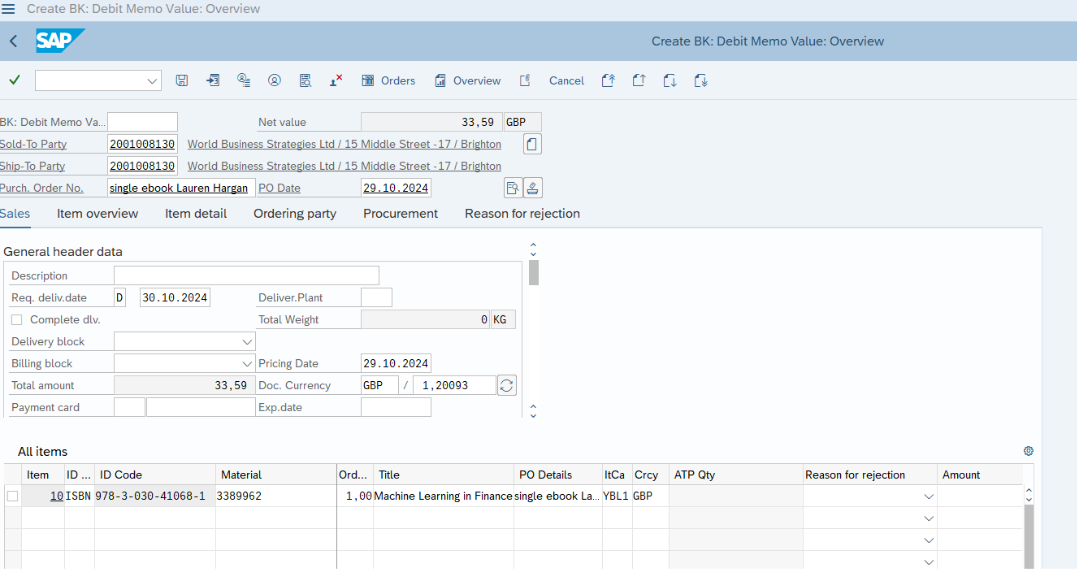Click the Exp.date input field
Viewport: 1077px width, 570px height.
[x=396, y=407]
